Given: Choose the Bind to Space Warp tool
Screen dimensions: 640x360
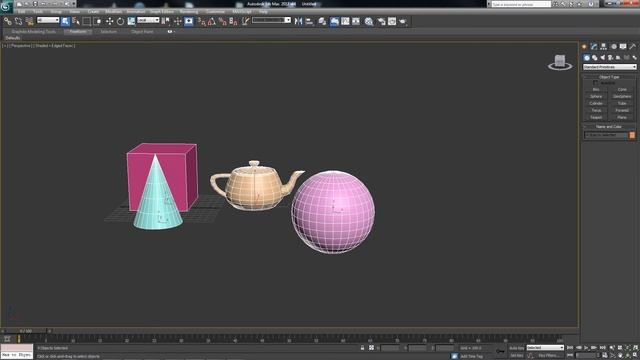Looking at the screenshot, I should click(29, 21).
